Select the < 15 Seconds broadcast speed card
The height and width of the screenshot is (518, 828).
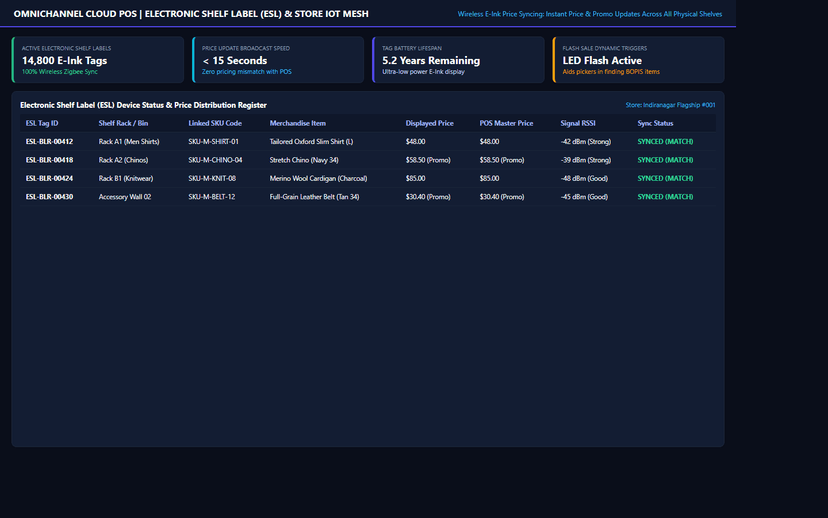click(x=278, y=60)
